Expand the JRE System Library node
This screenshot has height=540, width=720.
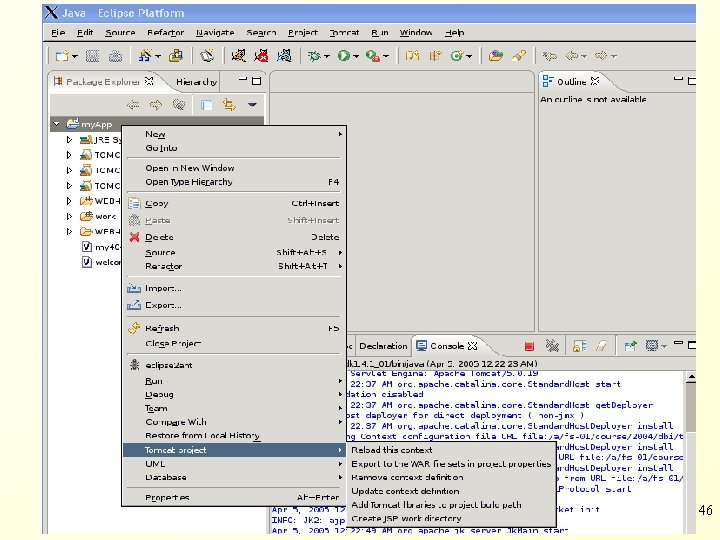pyautogui.click(x=69, y=140)
